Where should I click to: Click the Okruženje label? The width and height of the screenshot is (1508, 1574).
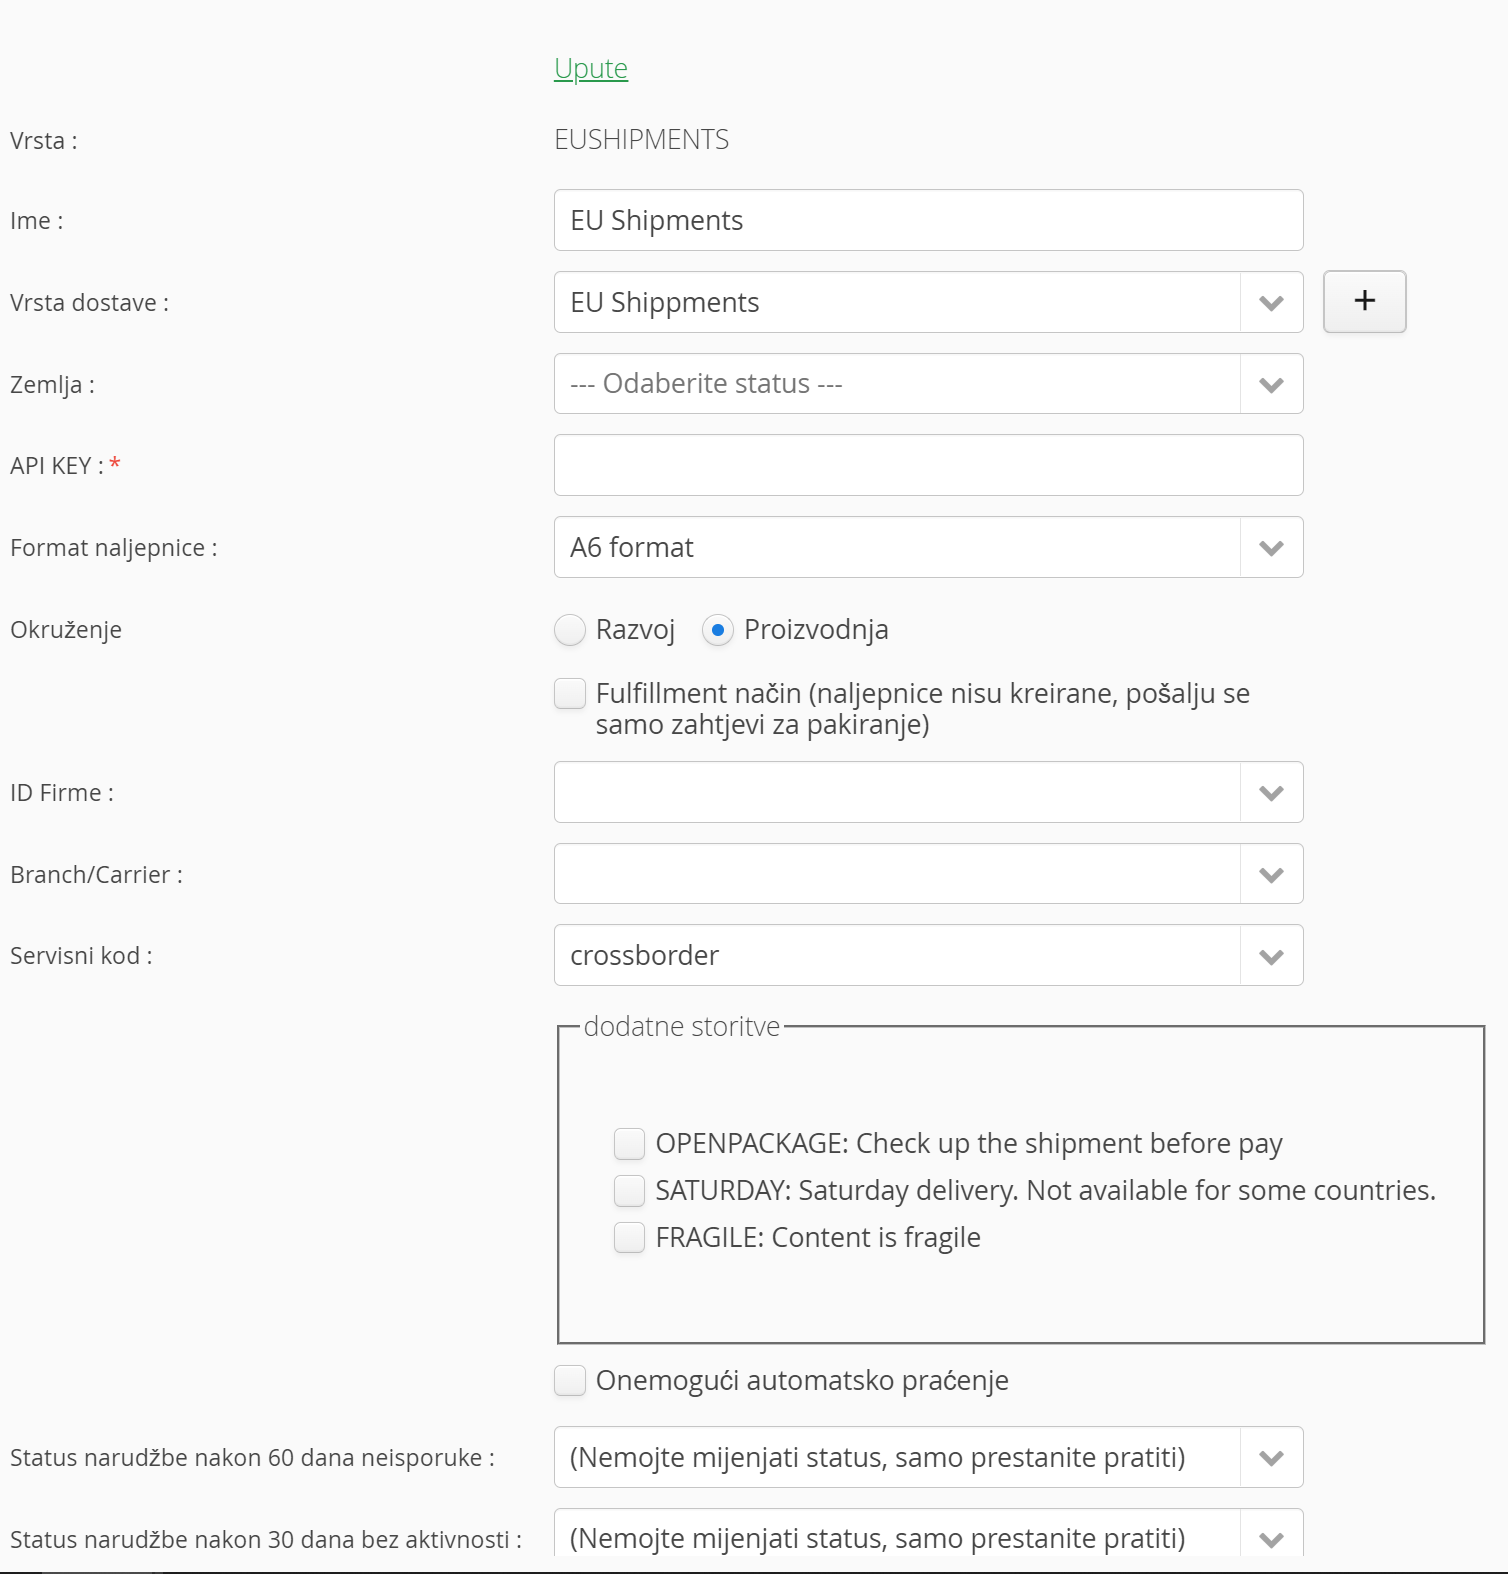coord(66,630)
